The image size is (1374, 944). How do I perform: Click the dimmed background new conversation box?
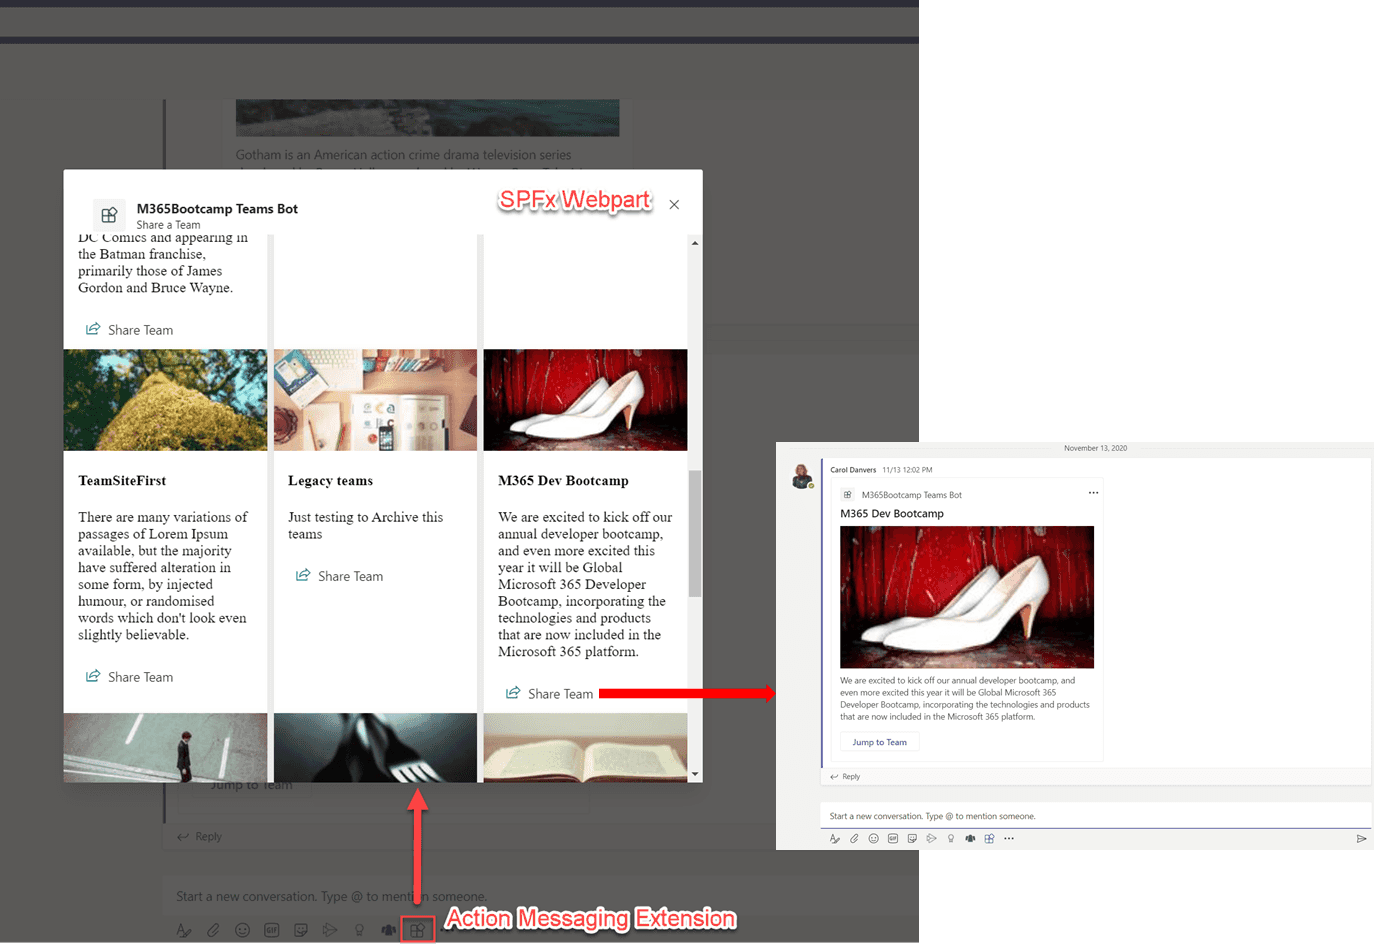[540, 896]
